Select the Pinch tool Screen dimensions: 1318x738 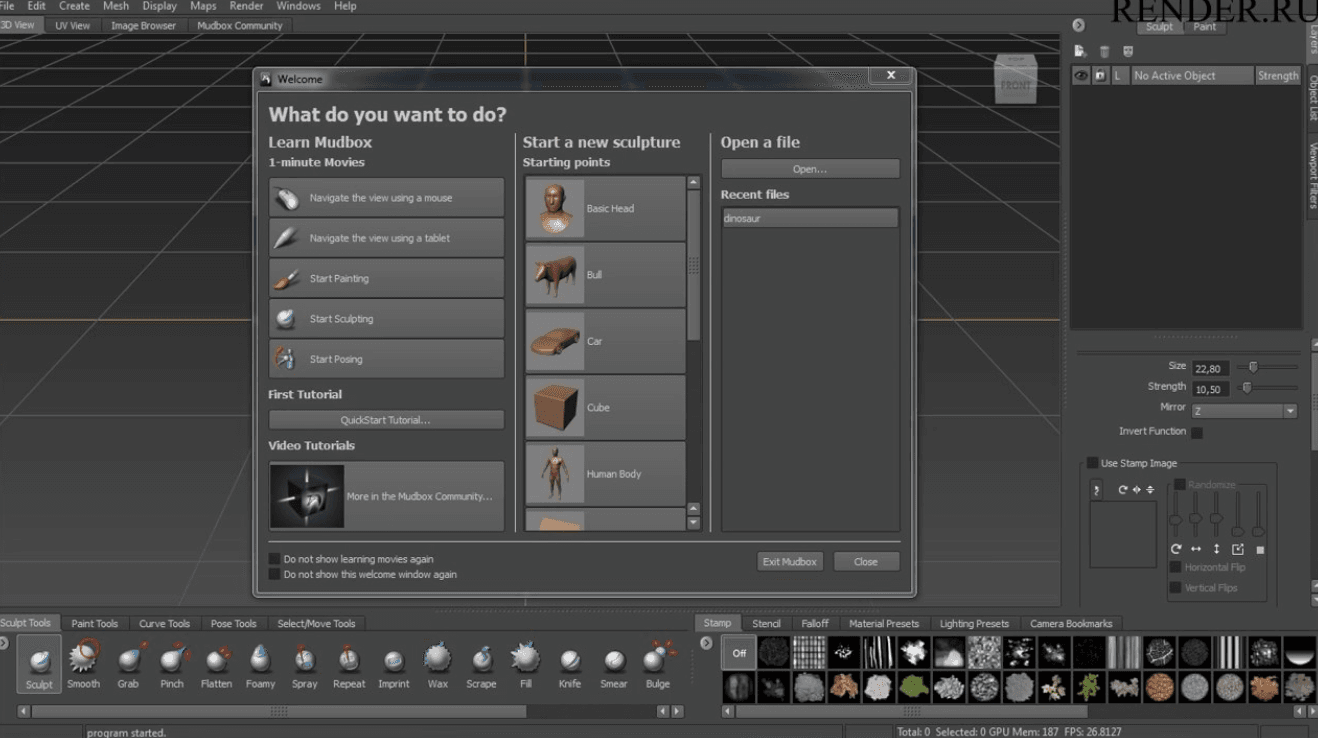click(172, 664)
